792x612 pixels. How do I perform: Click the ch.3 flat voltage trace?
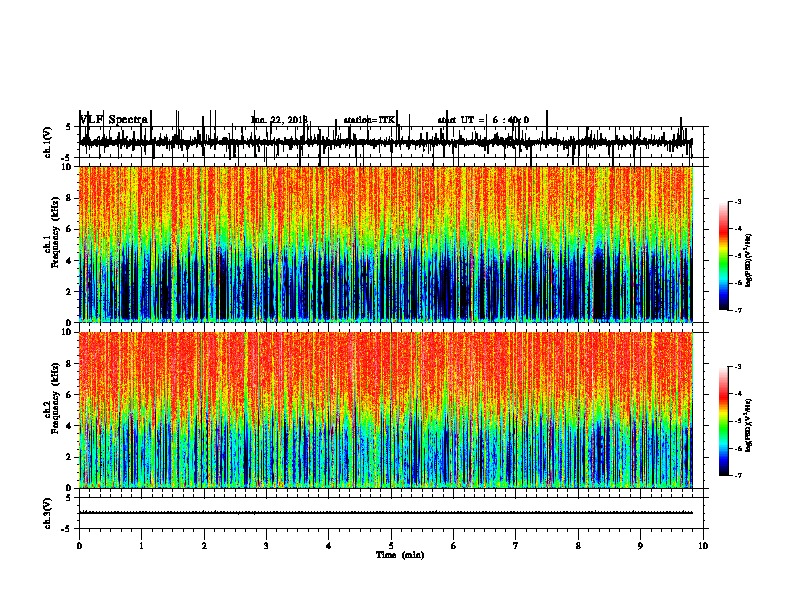point(385,513)
